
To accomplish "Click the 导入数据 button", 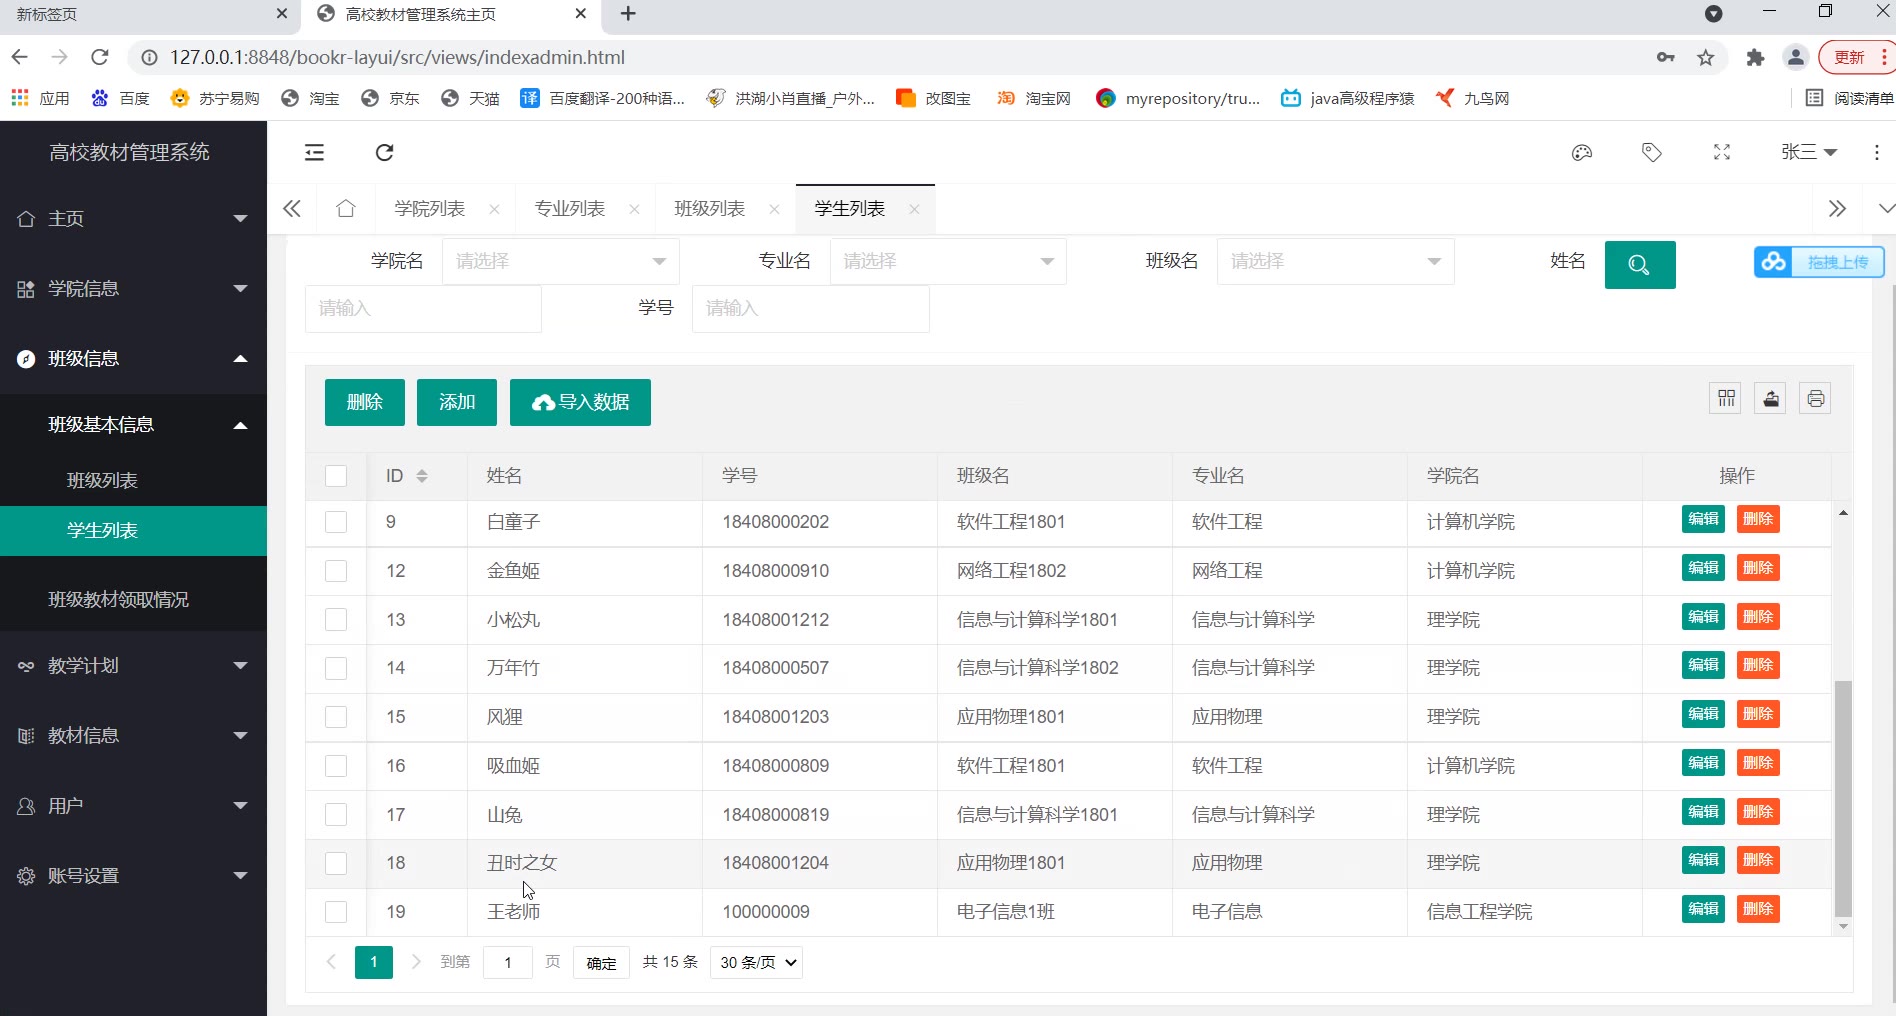I will (x=580, y=402).
